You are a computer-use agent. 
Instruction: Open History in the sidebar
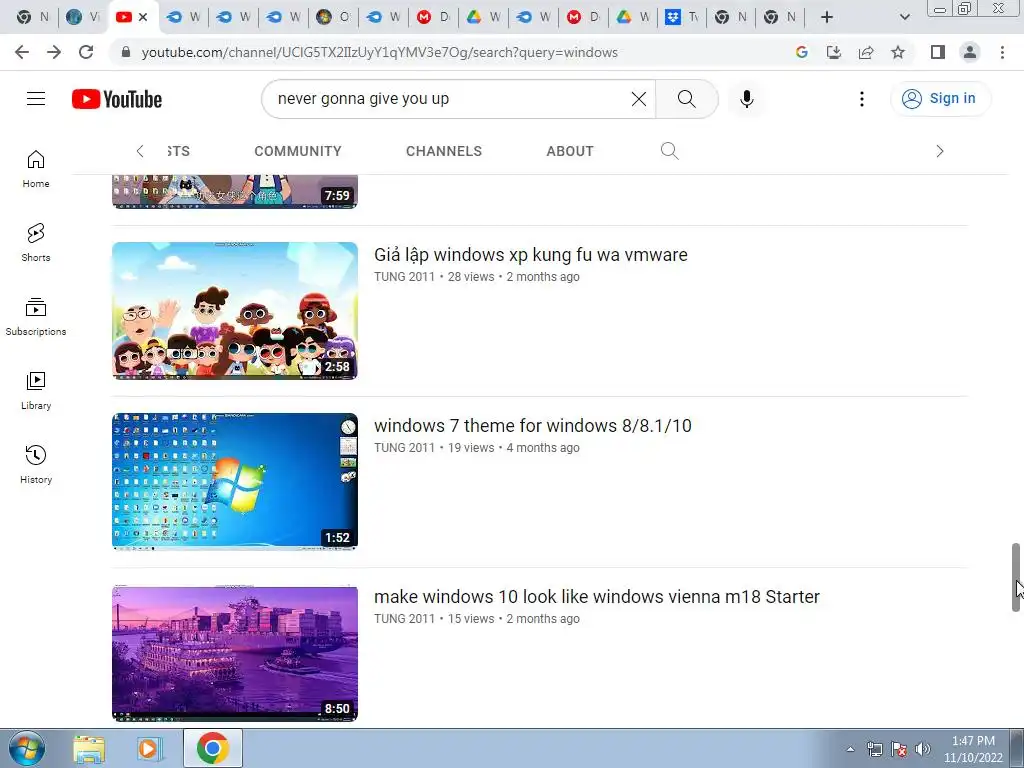[x=36, y=464]
